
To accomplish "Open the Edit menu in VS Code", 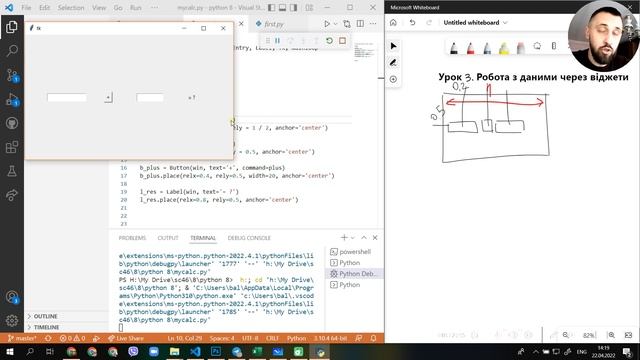I will (x=44, y=8).
